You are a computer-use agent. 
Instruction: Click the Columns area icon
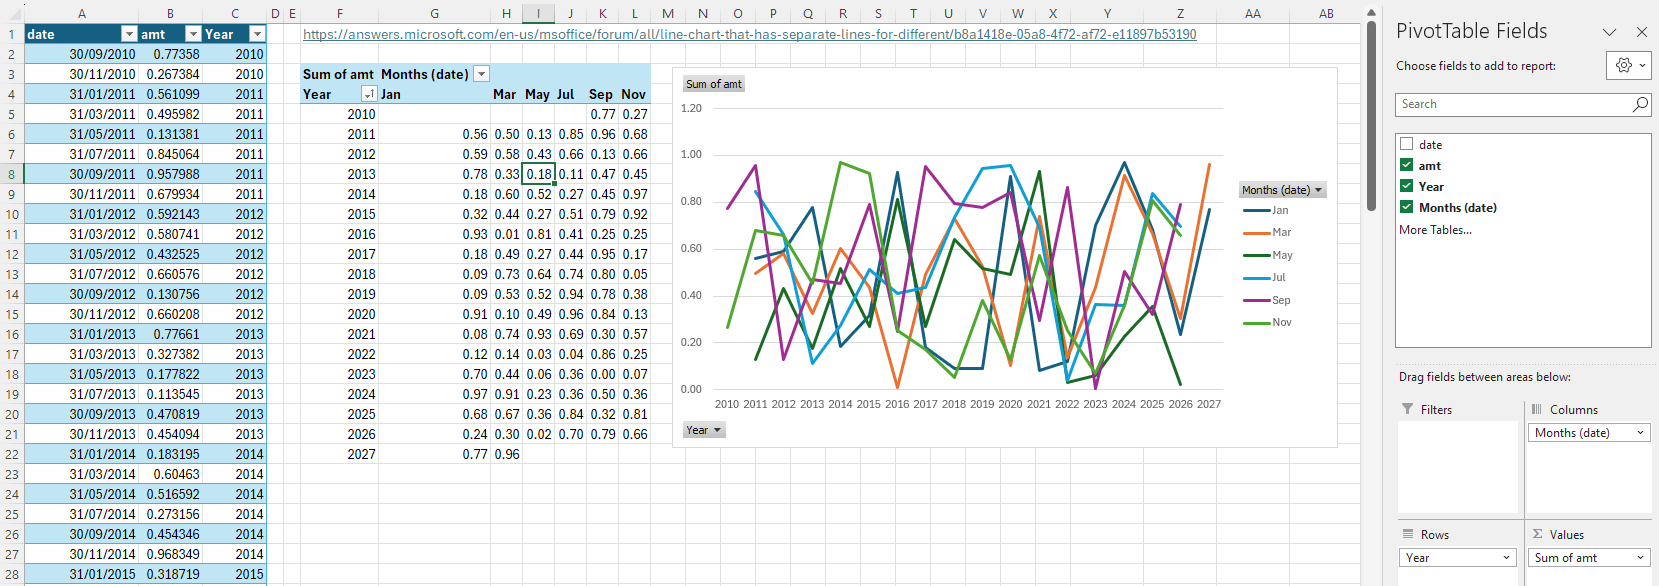pyautogui.click(x=1537, y=409)
